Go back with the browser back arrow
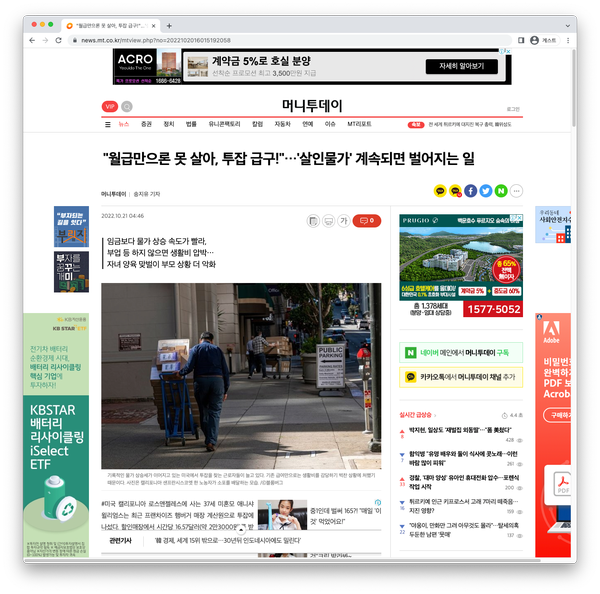600x594 pixels. click(x=32, y=40)
